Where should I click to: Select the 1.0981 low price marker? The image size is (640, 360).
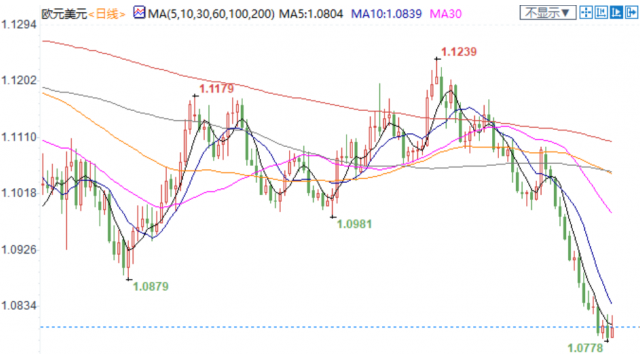[354, 224]
